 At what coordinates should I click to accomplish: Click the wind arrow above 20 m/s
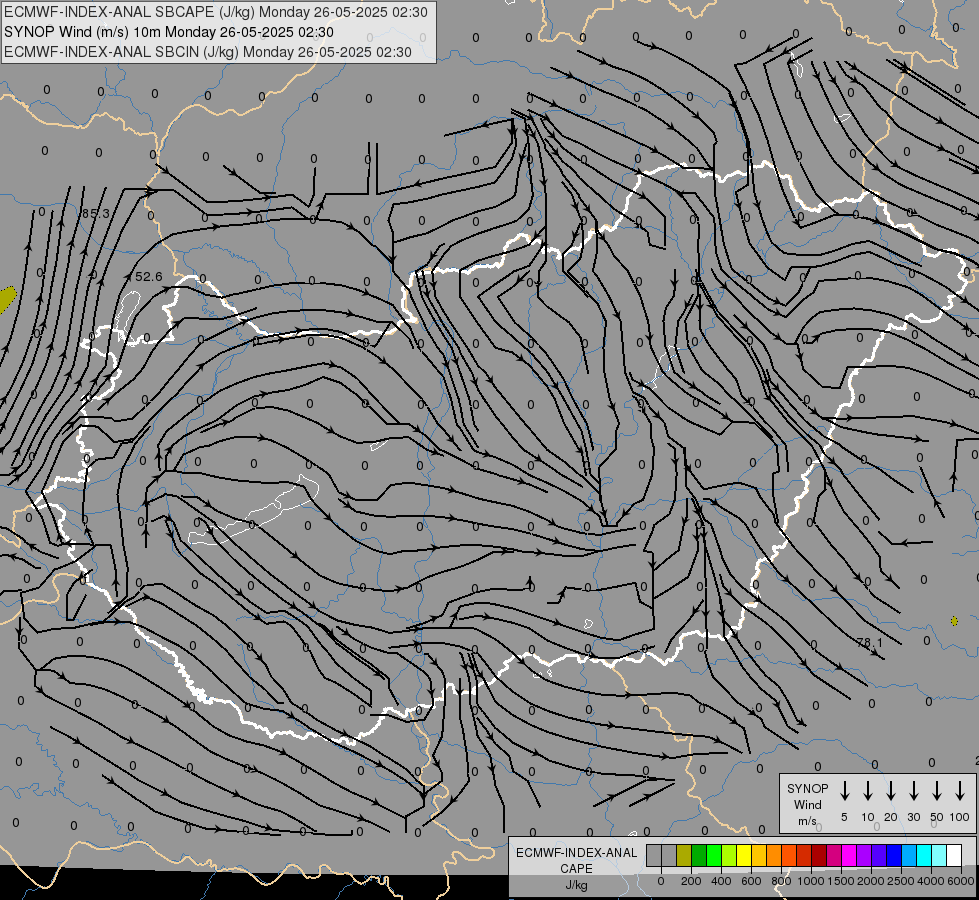tap(890, 791)
